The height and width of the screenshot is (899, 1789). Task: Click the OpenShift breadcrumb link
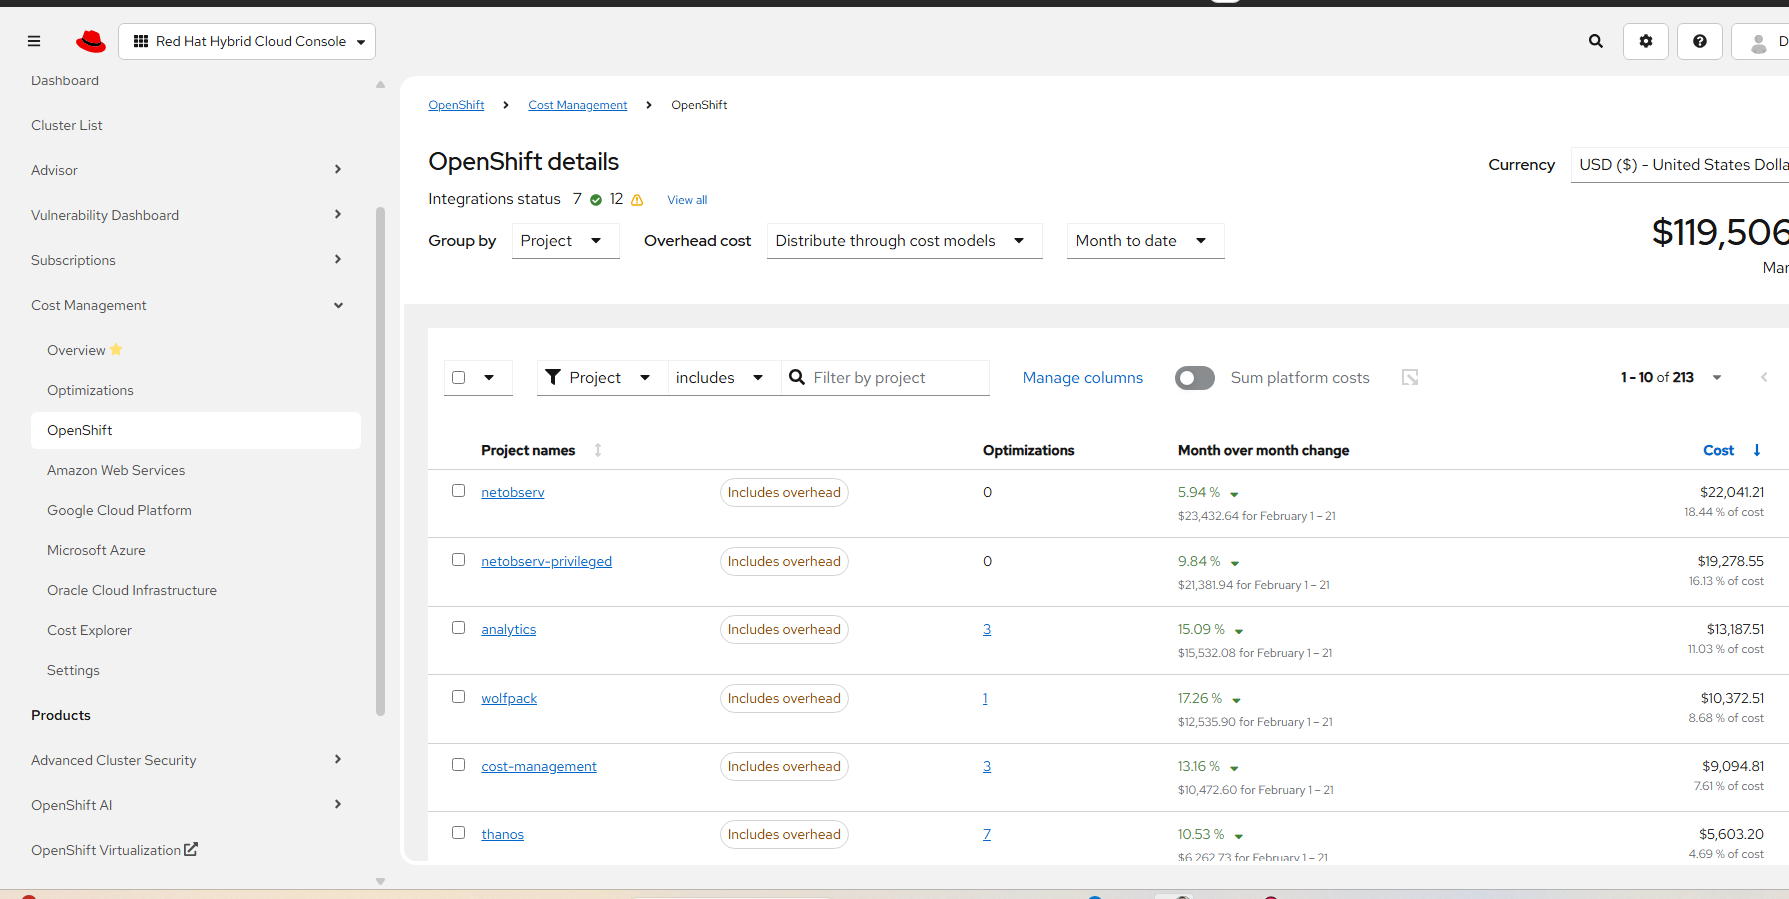coord(456,105)
